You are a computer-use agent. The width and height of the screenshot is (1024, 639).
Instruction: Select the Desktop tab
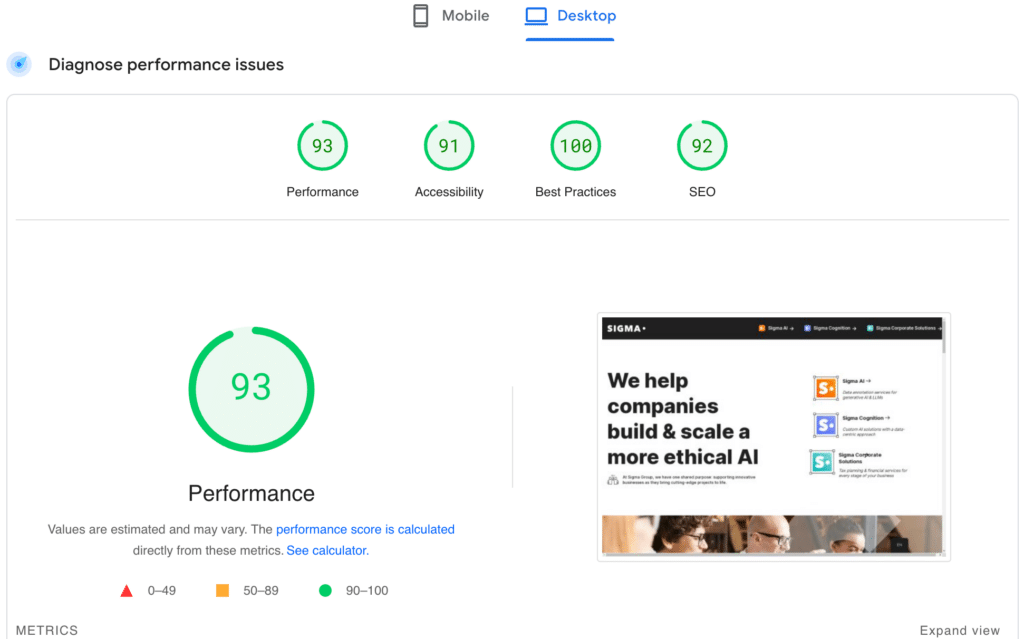(571, 16)
